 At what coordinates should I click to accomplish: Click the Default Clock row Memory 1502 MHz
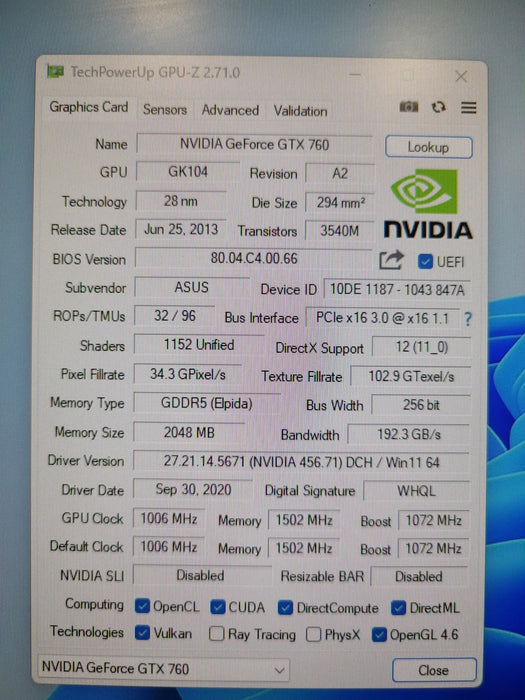[x=304, y=548]
